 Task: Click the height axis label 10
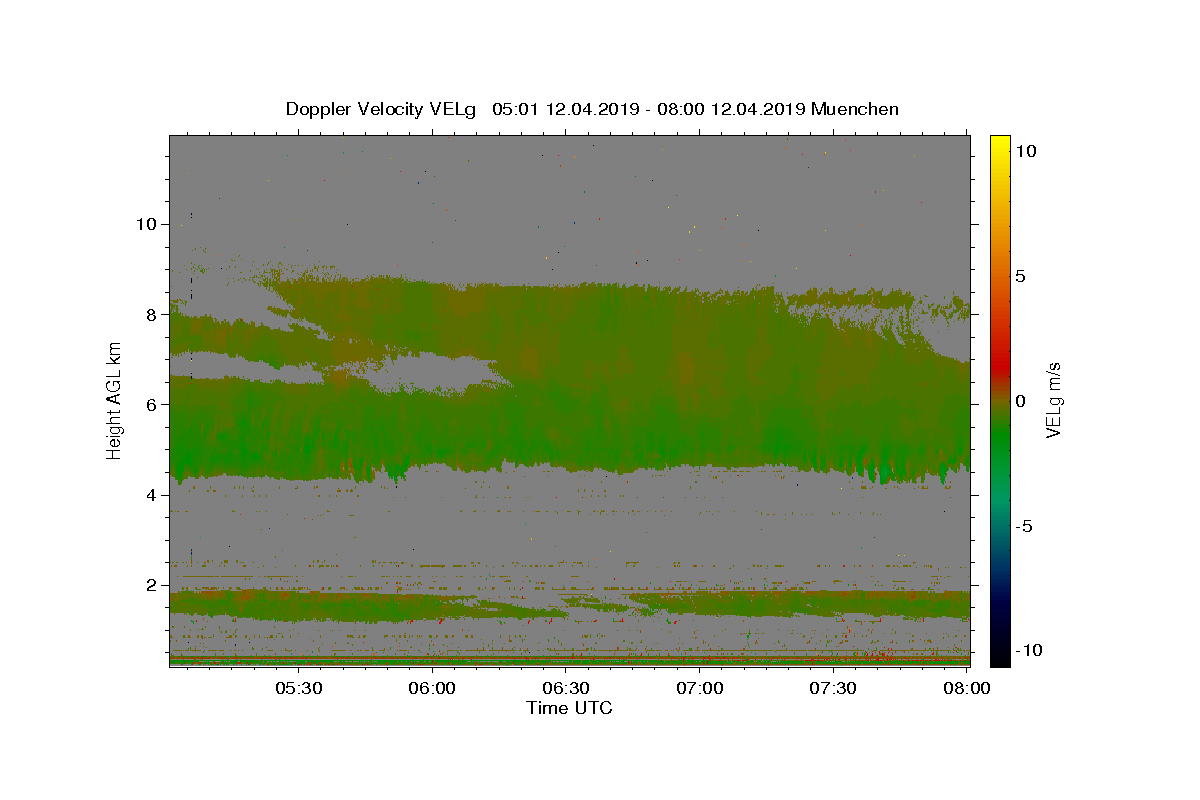click(145, 224)
